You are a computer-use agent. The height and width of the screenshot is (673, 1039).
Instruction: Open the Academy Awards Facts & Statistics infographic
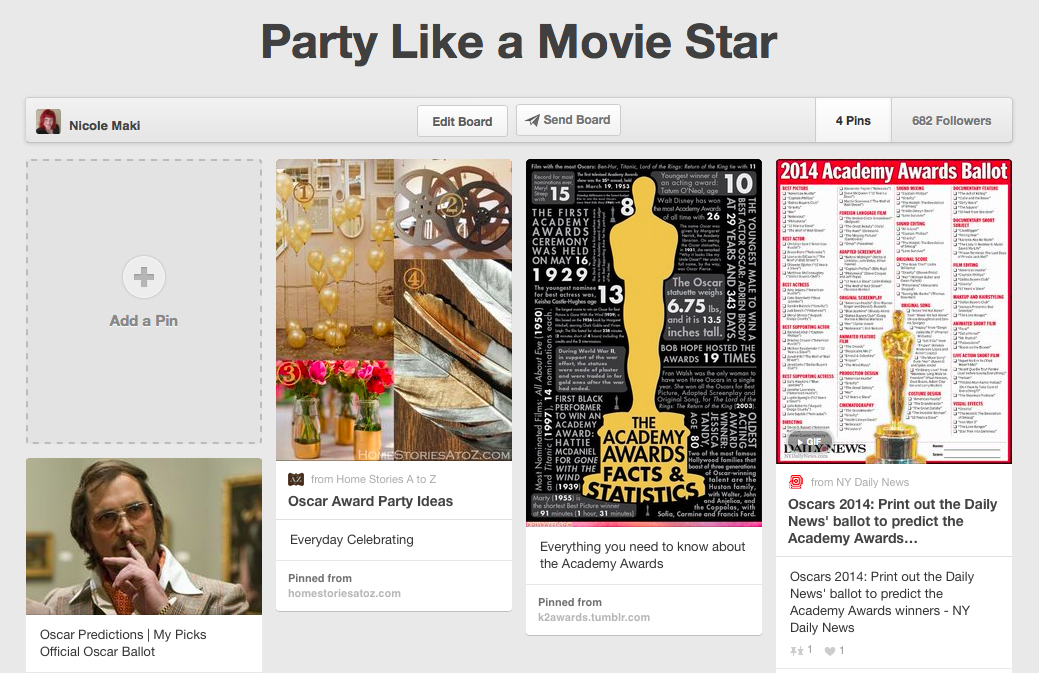(644, 343)
